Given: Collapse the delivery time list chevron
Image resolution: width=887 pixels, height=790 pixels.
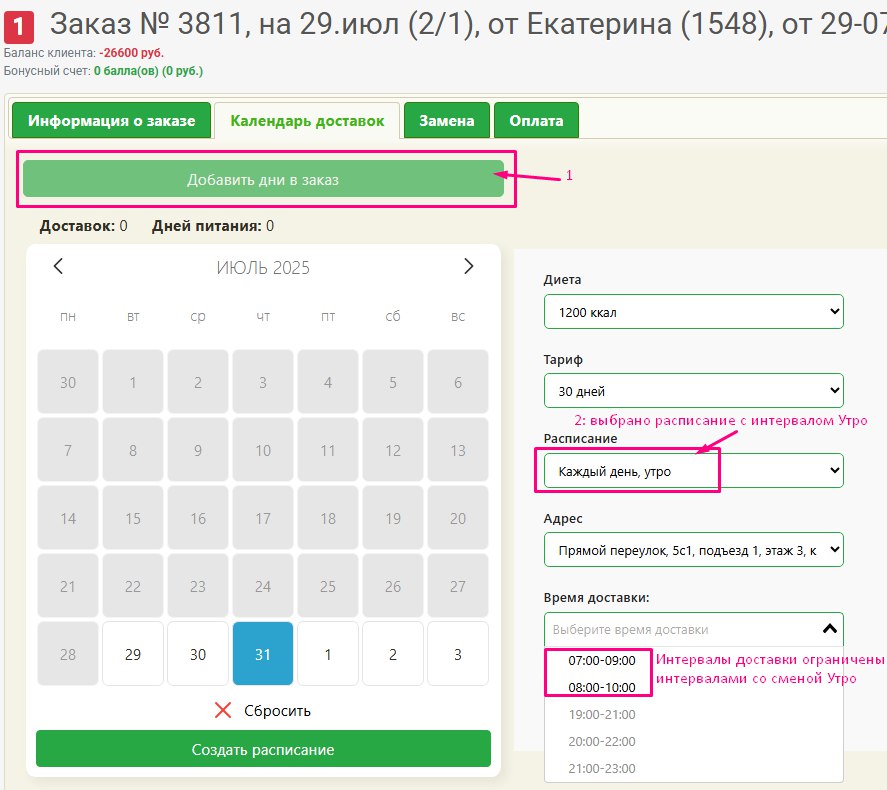Looking at the screenshot, I should point(828,629).
